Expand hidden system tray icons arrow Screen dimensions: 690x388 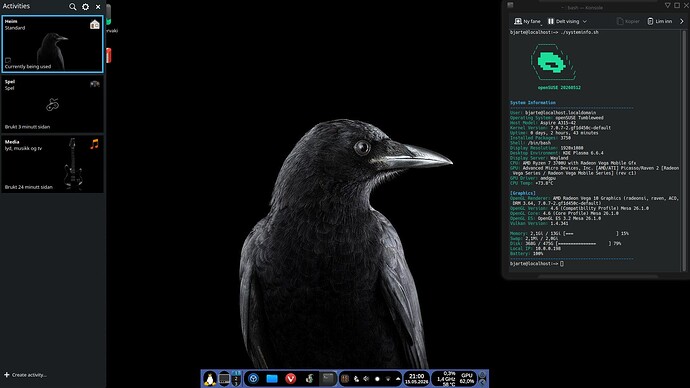[x=398, y=379]
